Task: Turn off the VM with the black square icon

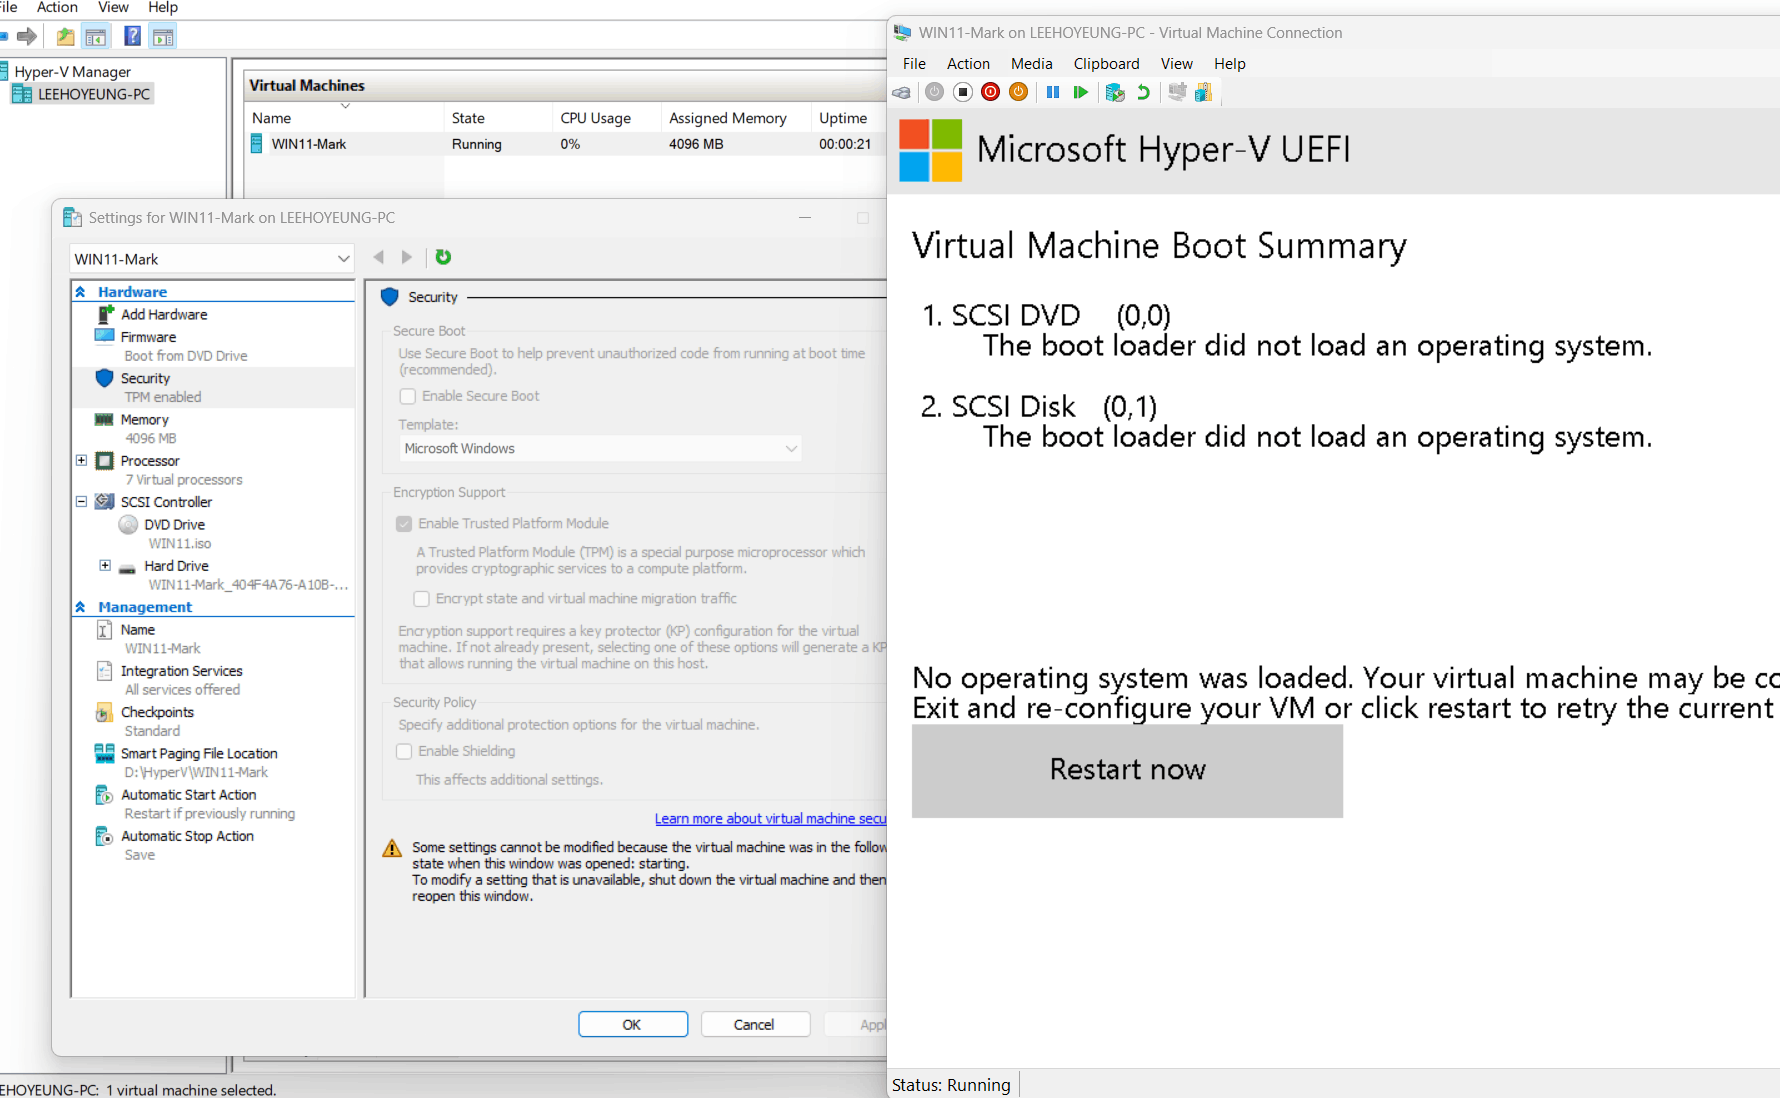Action: [962, 92]
